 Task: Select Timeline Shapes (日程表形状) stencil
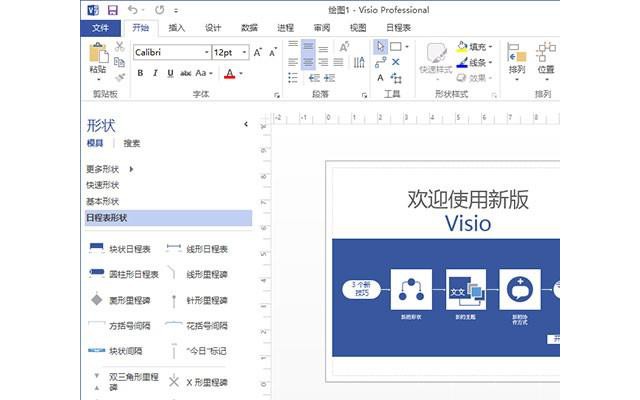click(169, 218)
